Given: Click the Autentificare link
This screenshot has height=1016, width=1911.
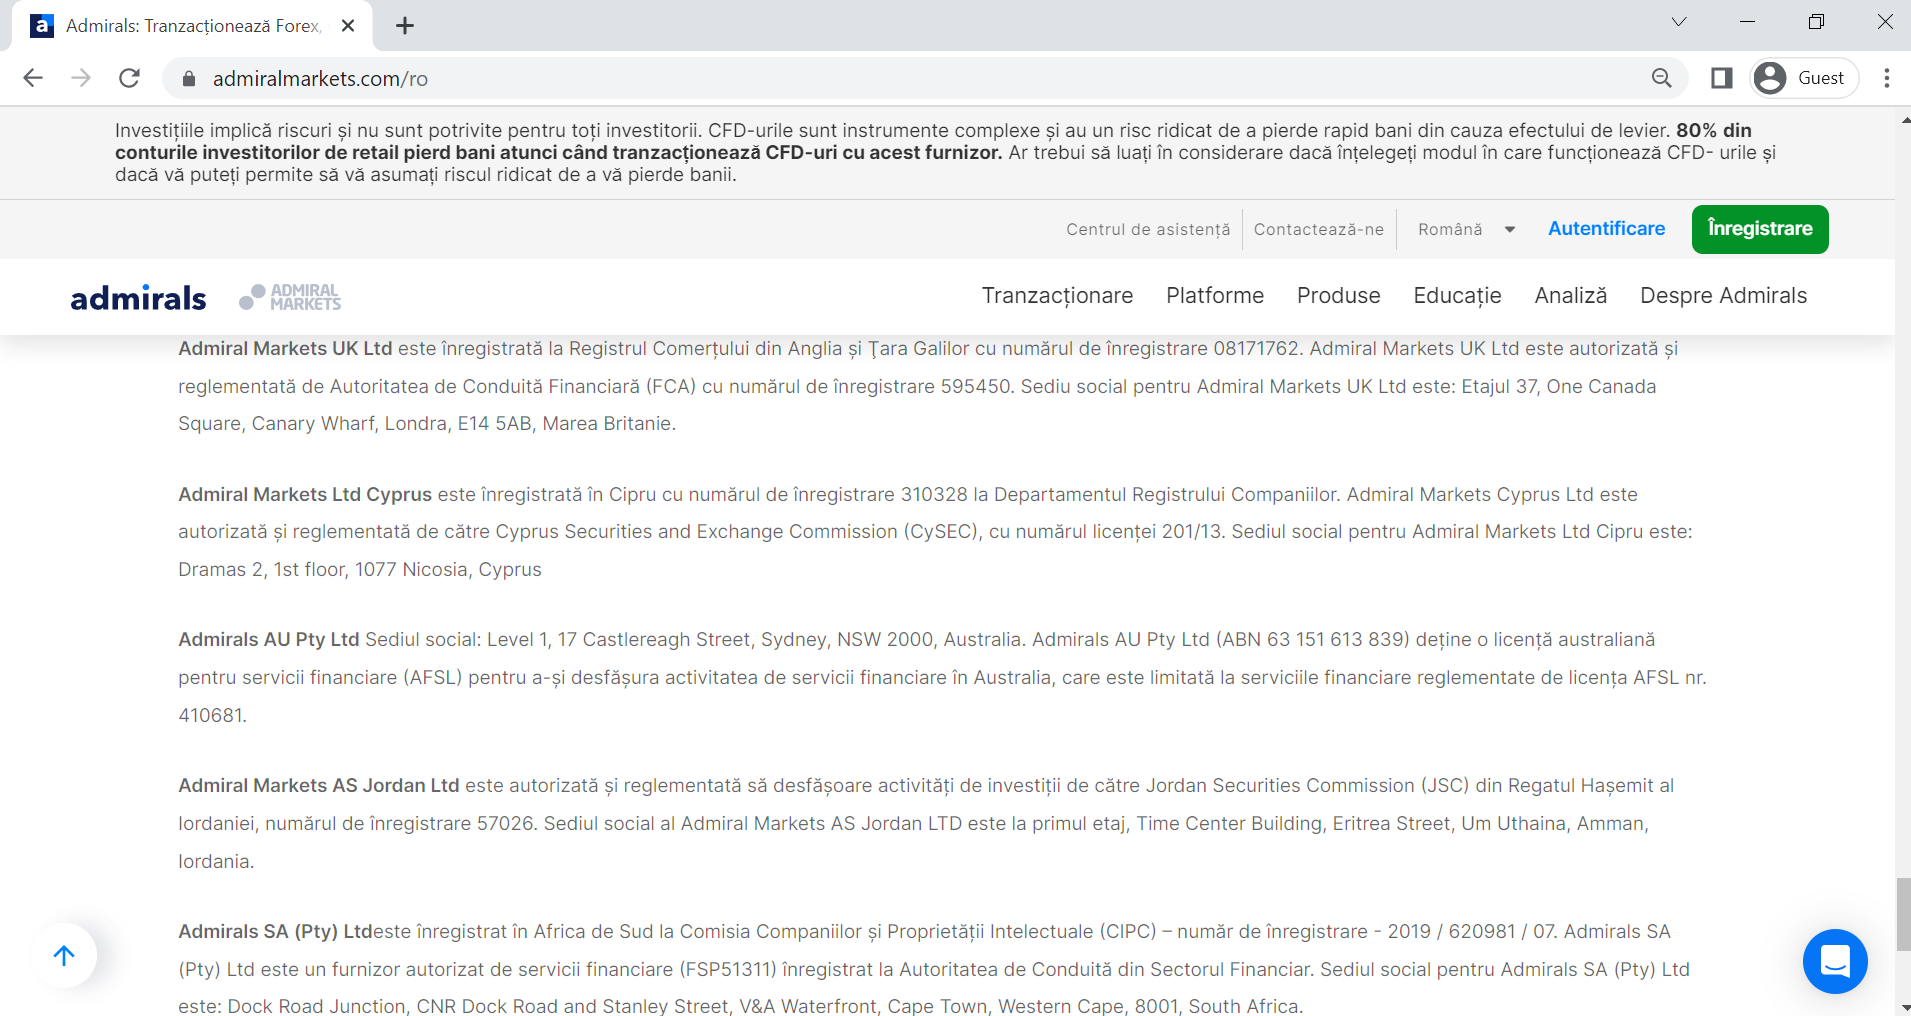Looking at the screenshot, I should (1606, 229).
